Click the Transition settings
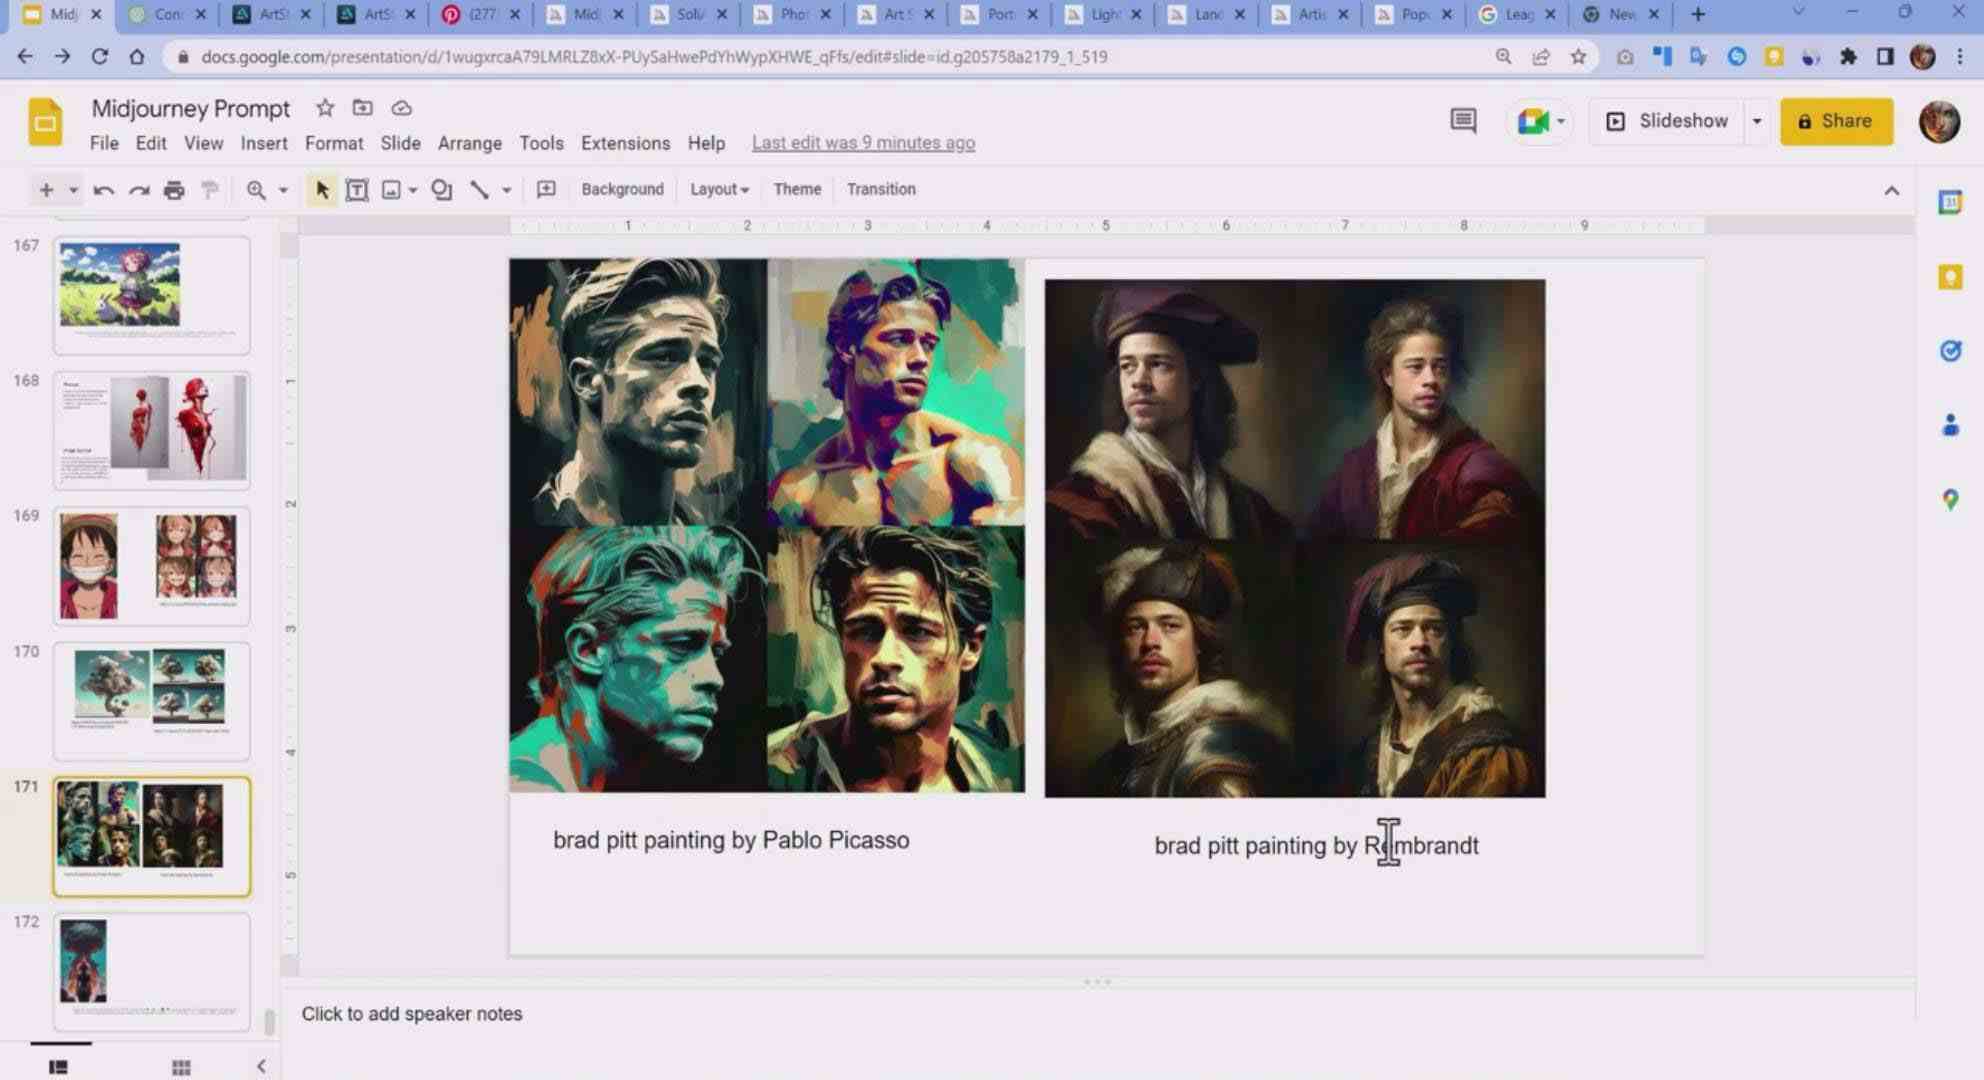 tap(880, 189)
